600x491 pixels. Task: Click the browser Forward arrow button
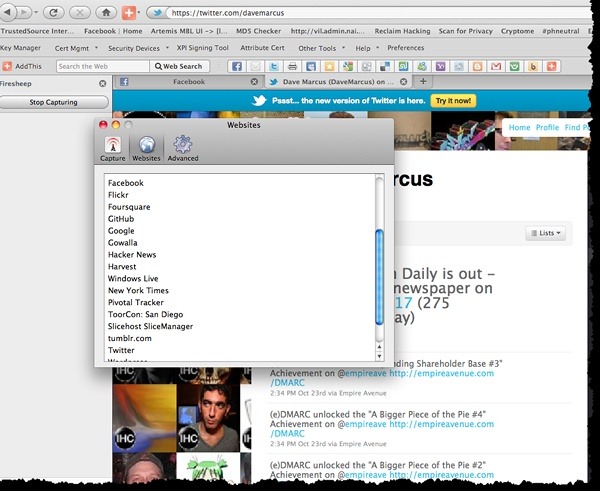(24, 13)
